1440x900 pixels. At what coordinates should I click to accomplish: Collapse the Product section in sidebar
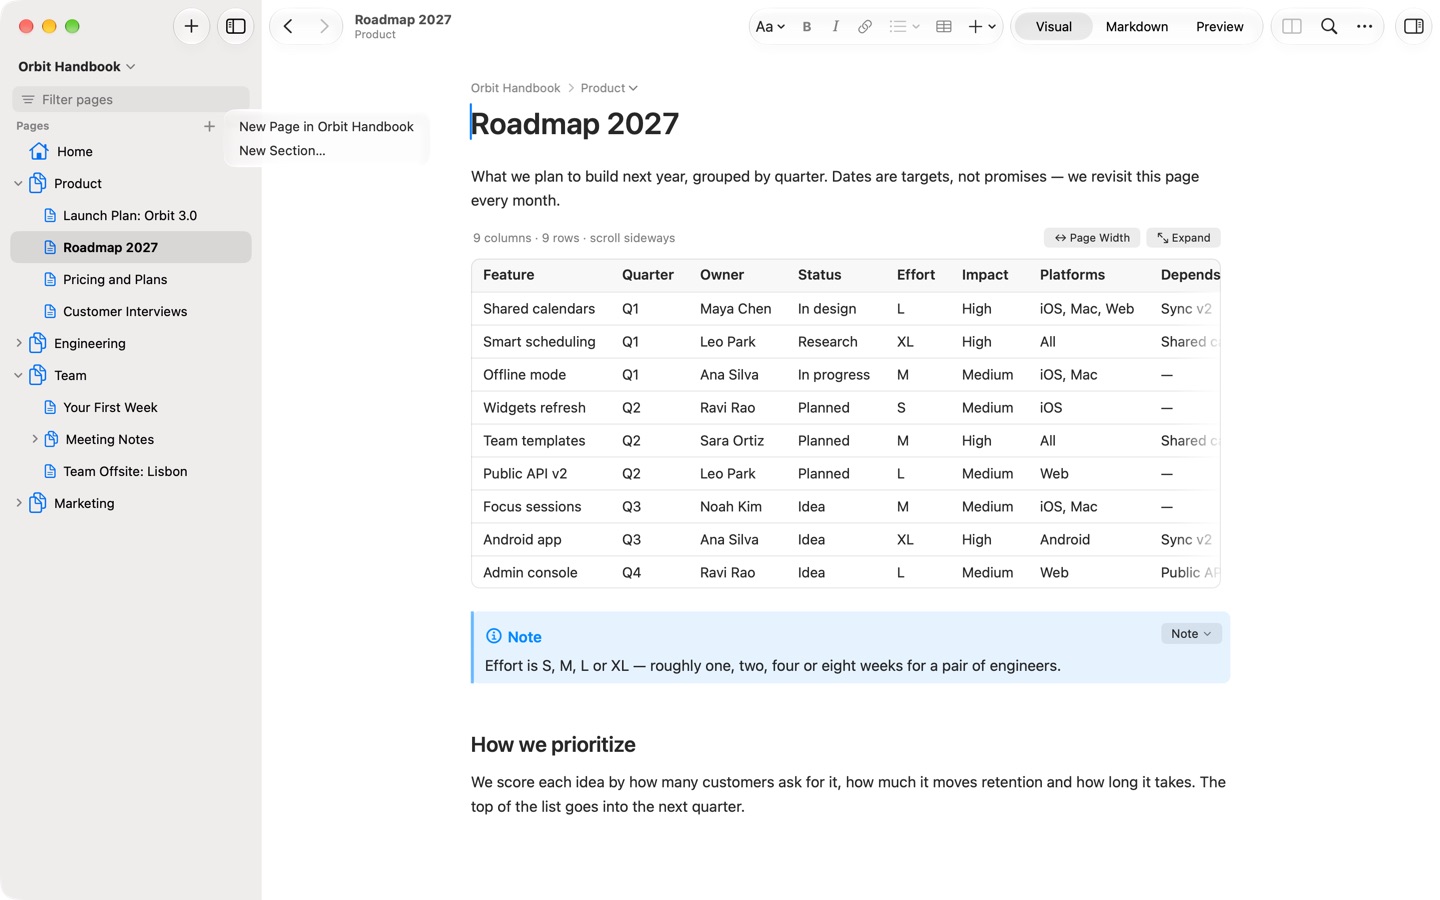[18, 184]
